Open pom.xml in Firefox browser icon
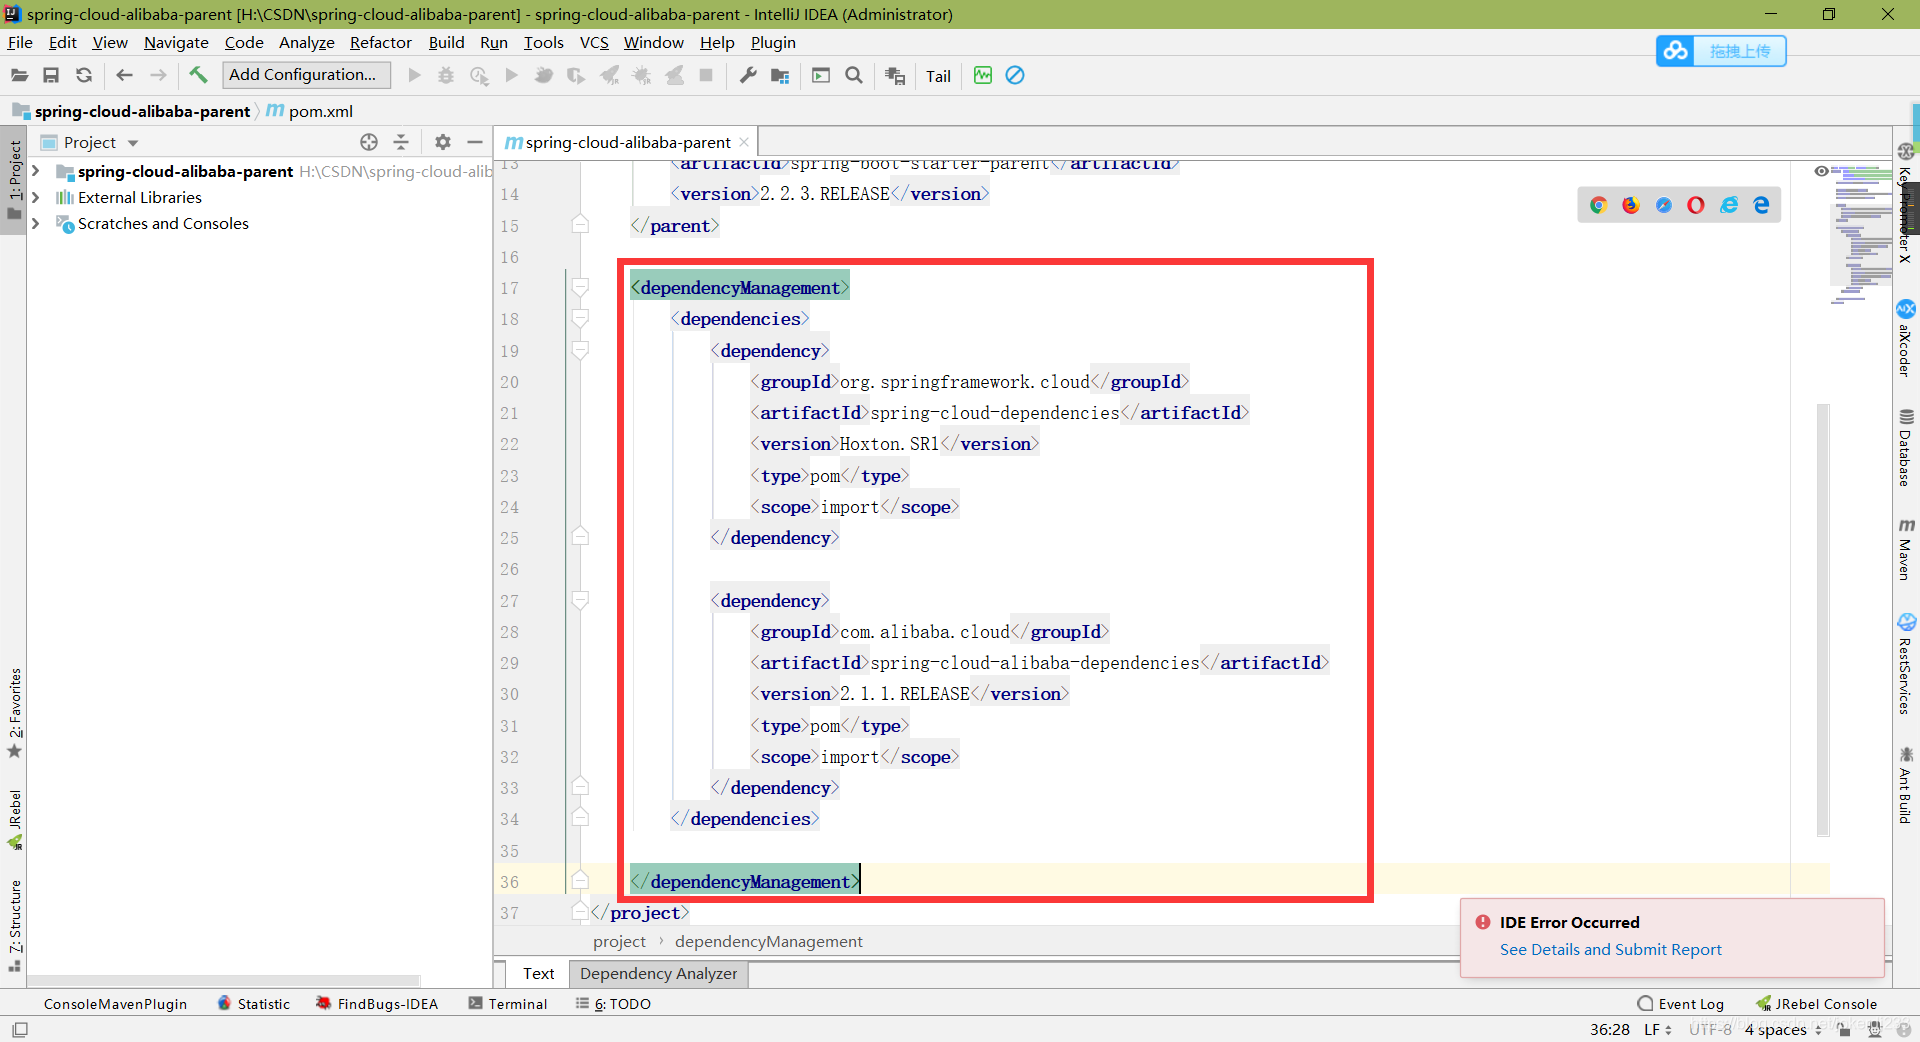The width and height of the screenshot is (1920, 1042). tap(1631, 205)
